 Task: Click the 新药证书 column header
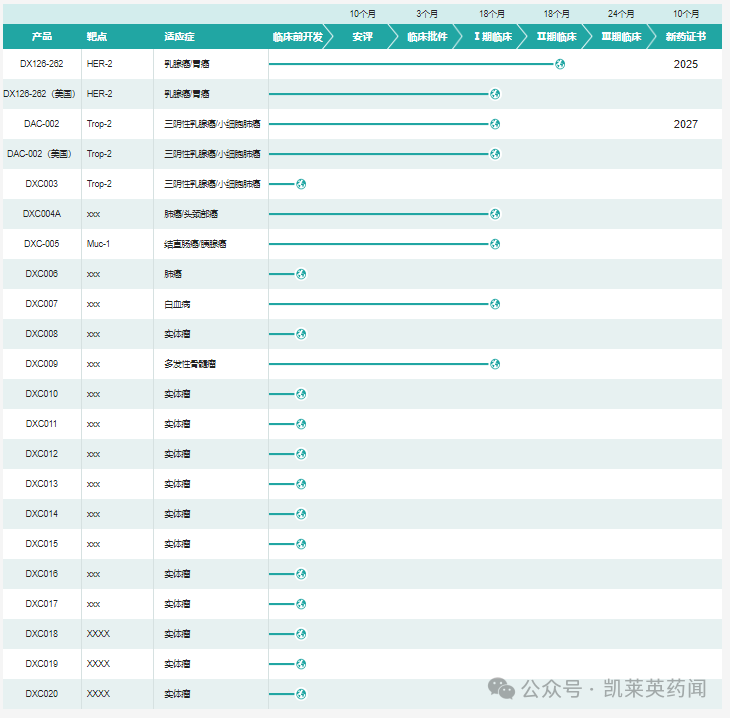point(686,37)
